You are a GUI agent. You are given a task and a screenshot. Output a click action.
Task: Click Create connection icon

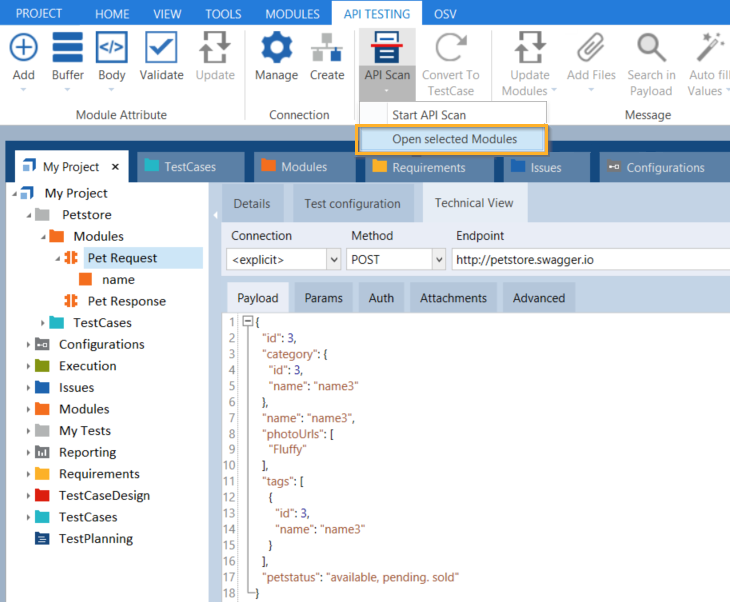[327, 48]
